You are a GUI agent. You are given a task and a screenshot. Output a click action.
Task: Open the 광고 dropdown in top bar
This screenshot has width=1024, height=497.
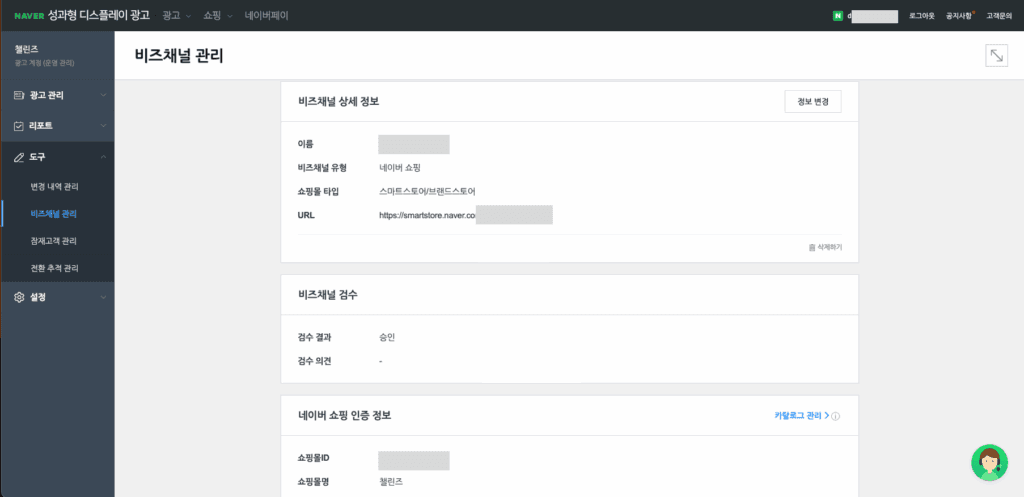(176, 16)
